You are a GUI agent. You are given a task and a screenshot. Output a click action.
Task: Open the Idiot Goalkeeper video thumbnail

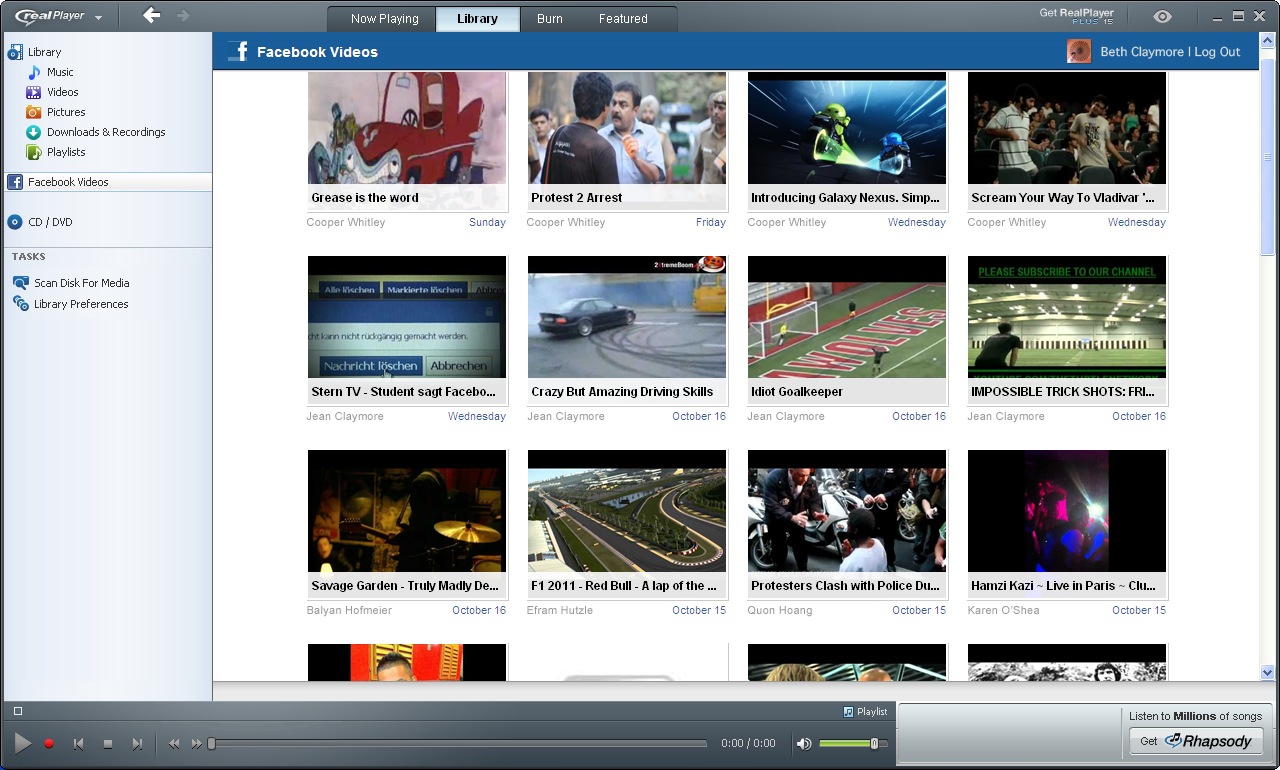(847, 317)
